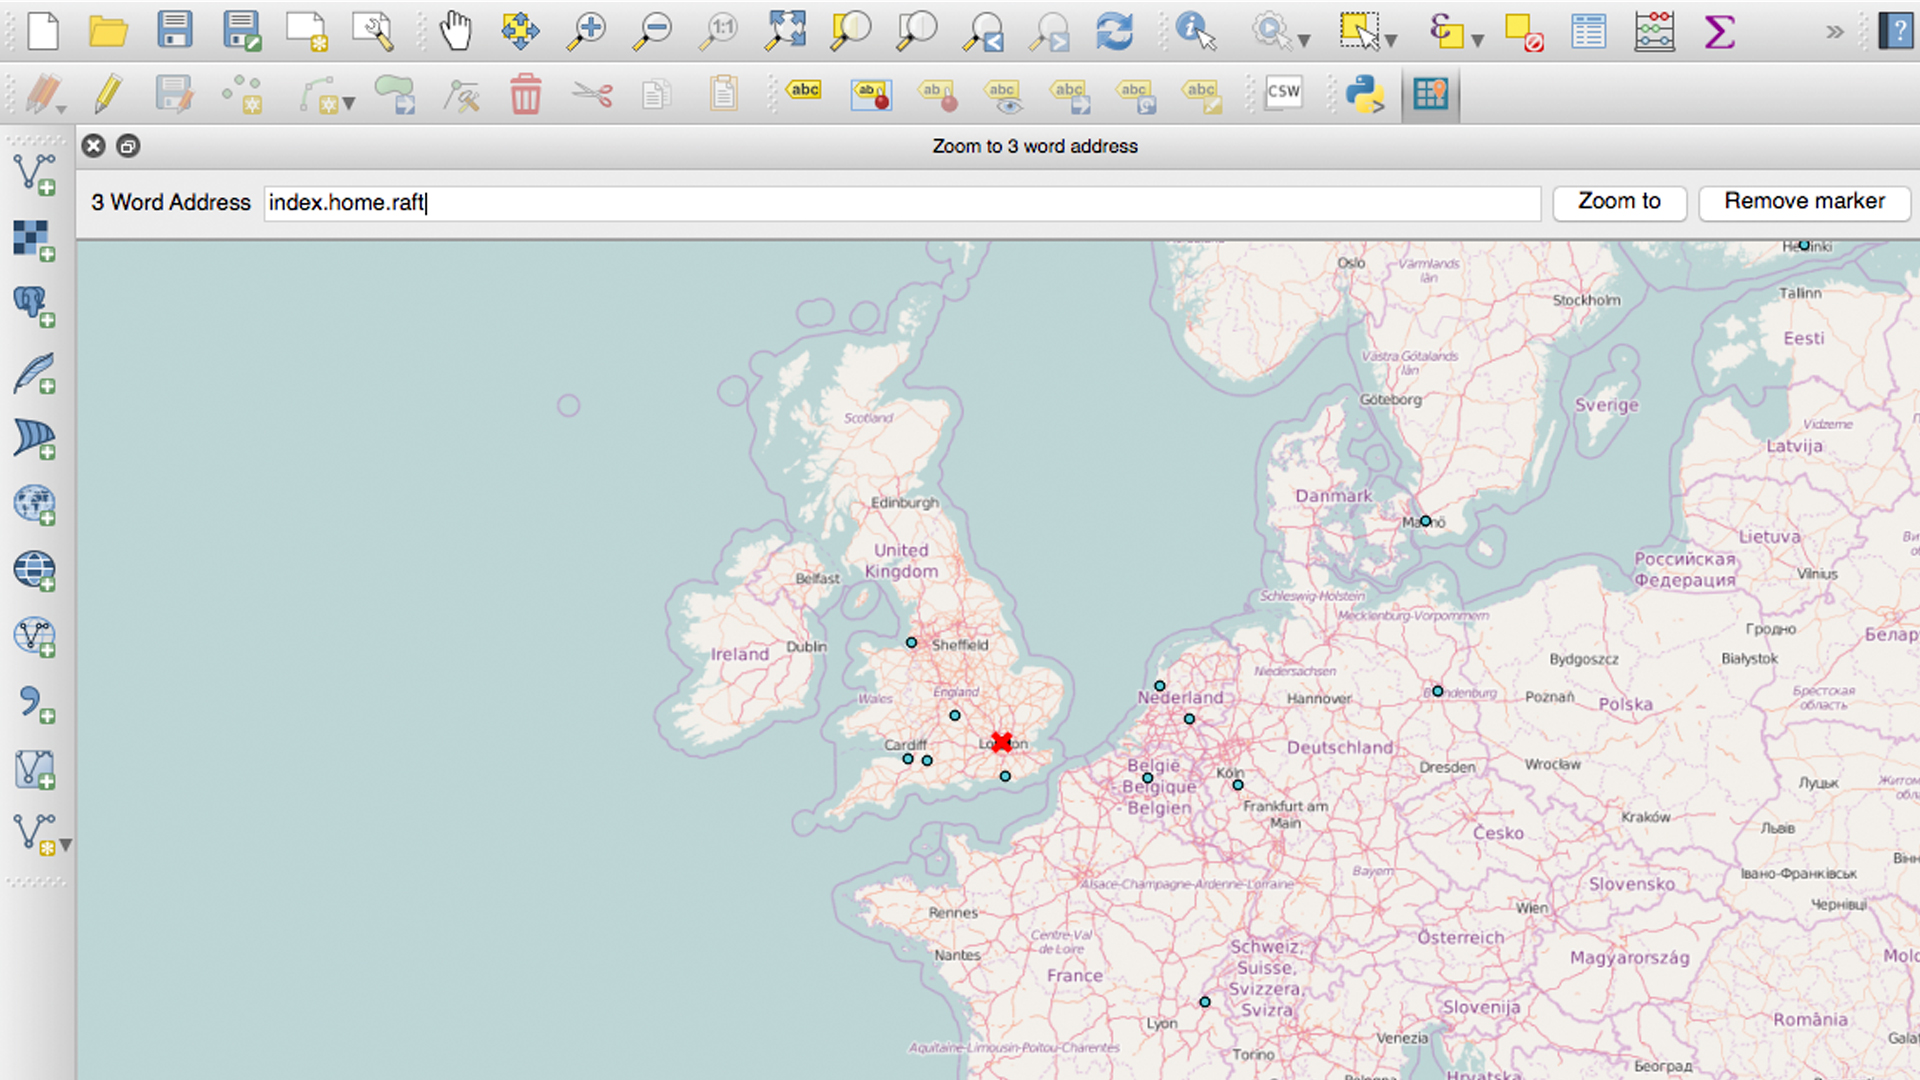Click the 3 Word Address input field
Image resolution: width=1920 pixels, height=1080 pixels.
[x=902, y=203]
